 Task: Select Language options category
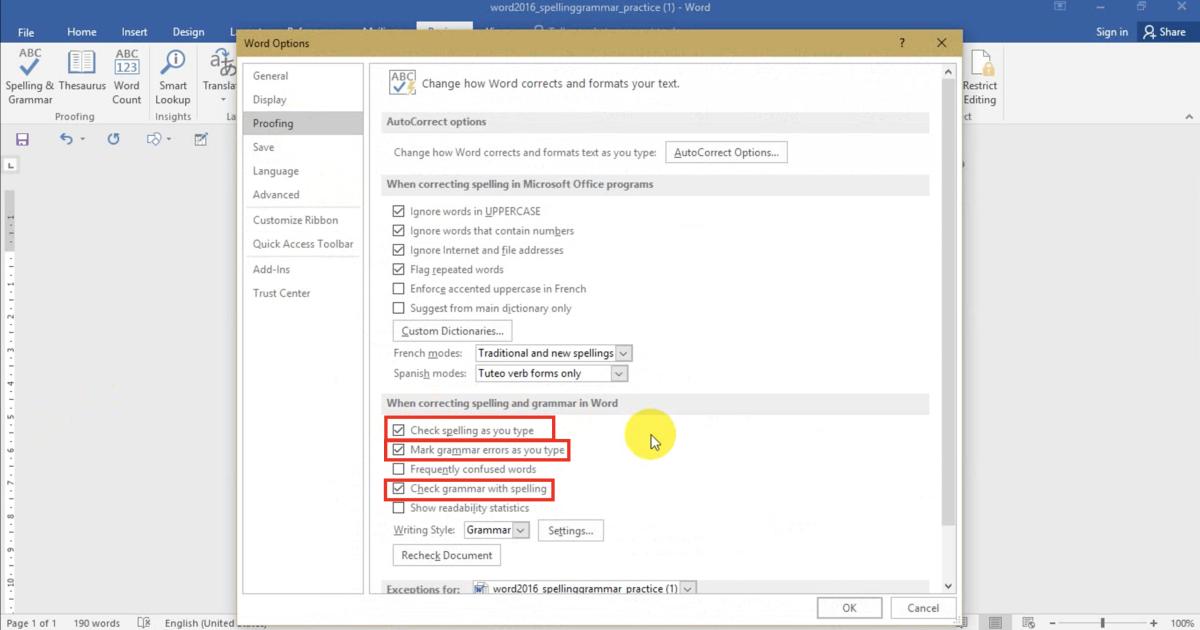tap(302, 171)
